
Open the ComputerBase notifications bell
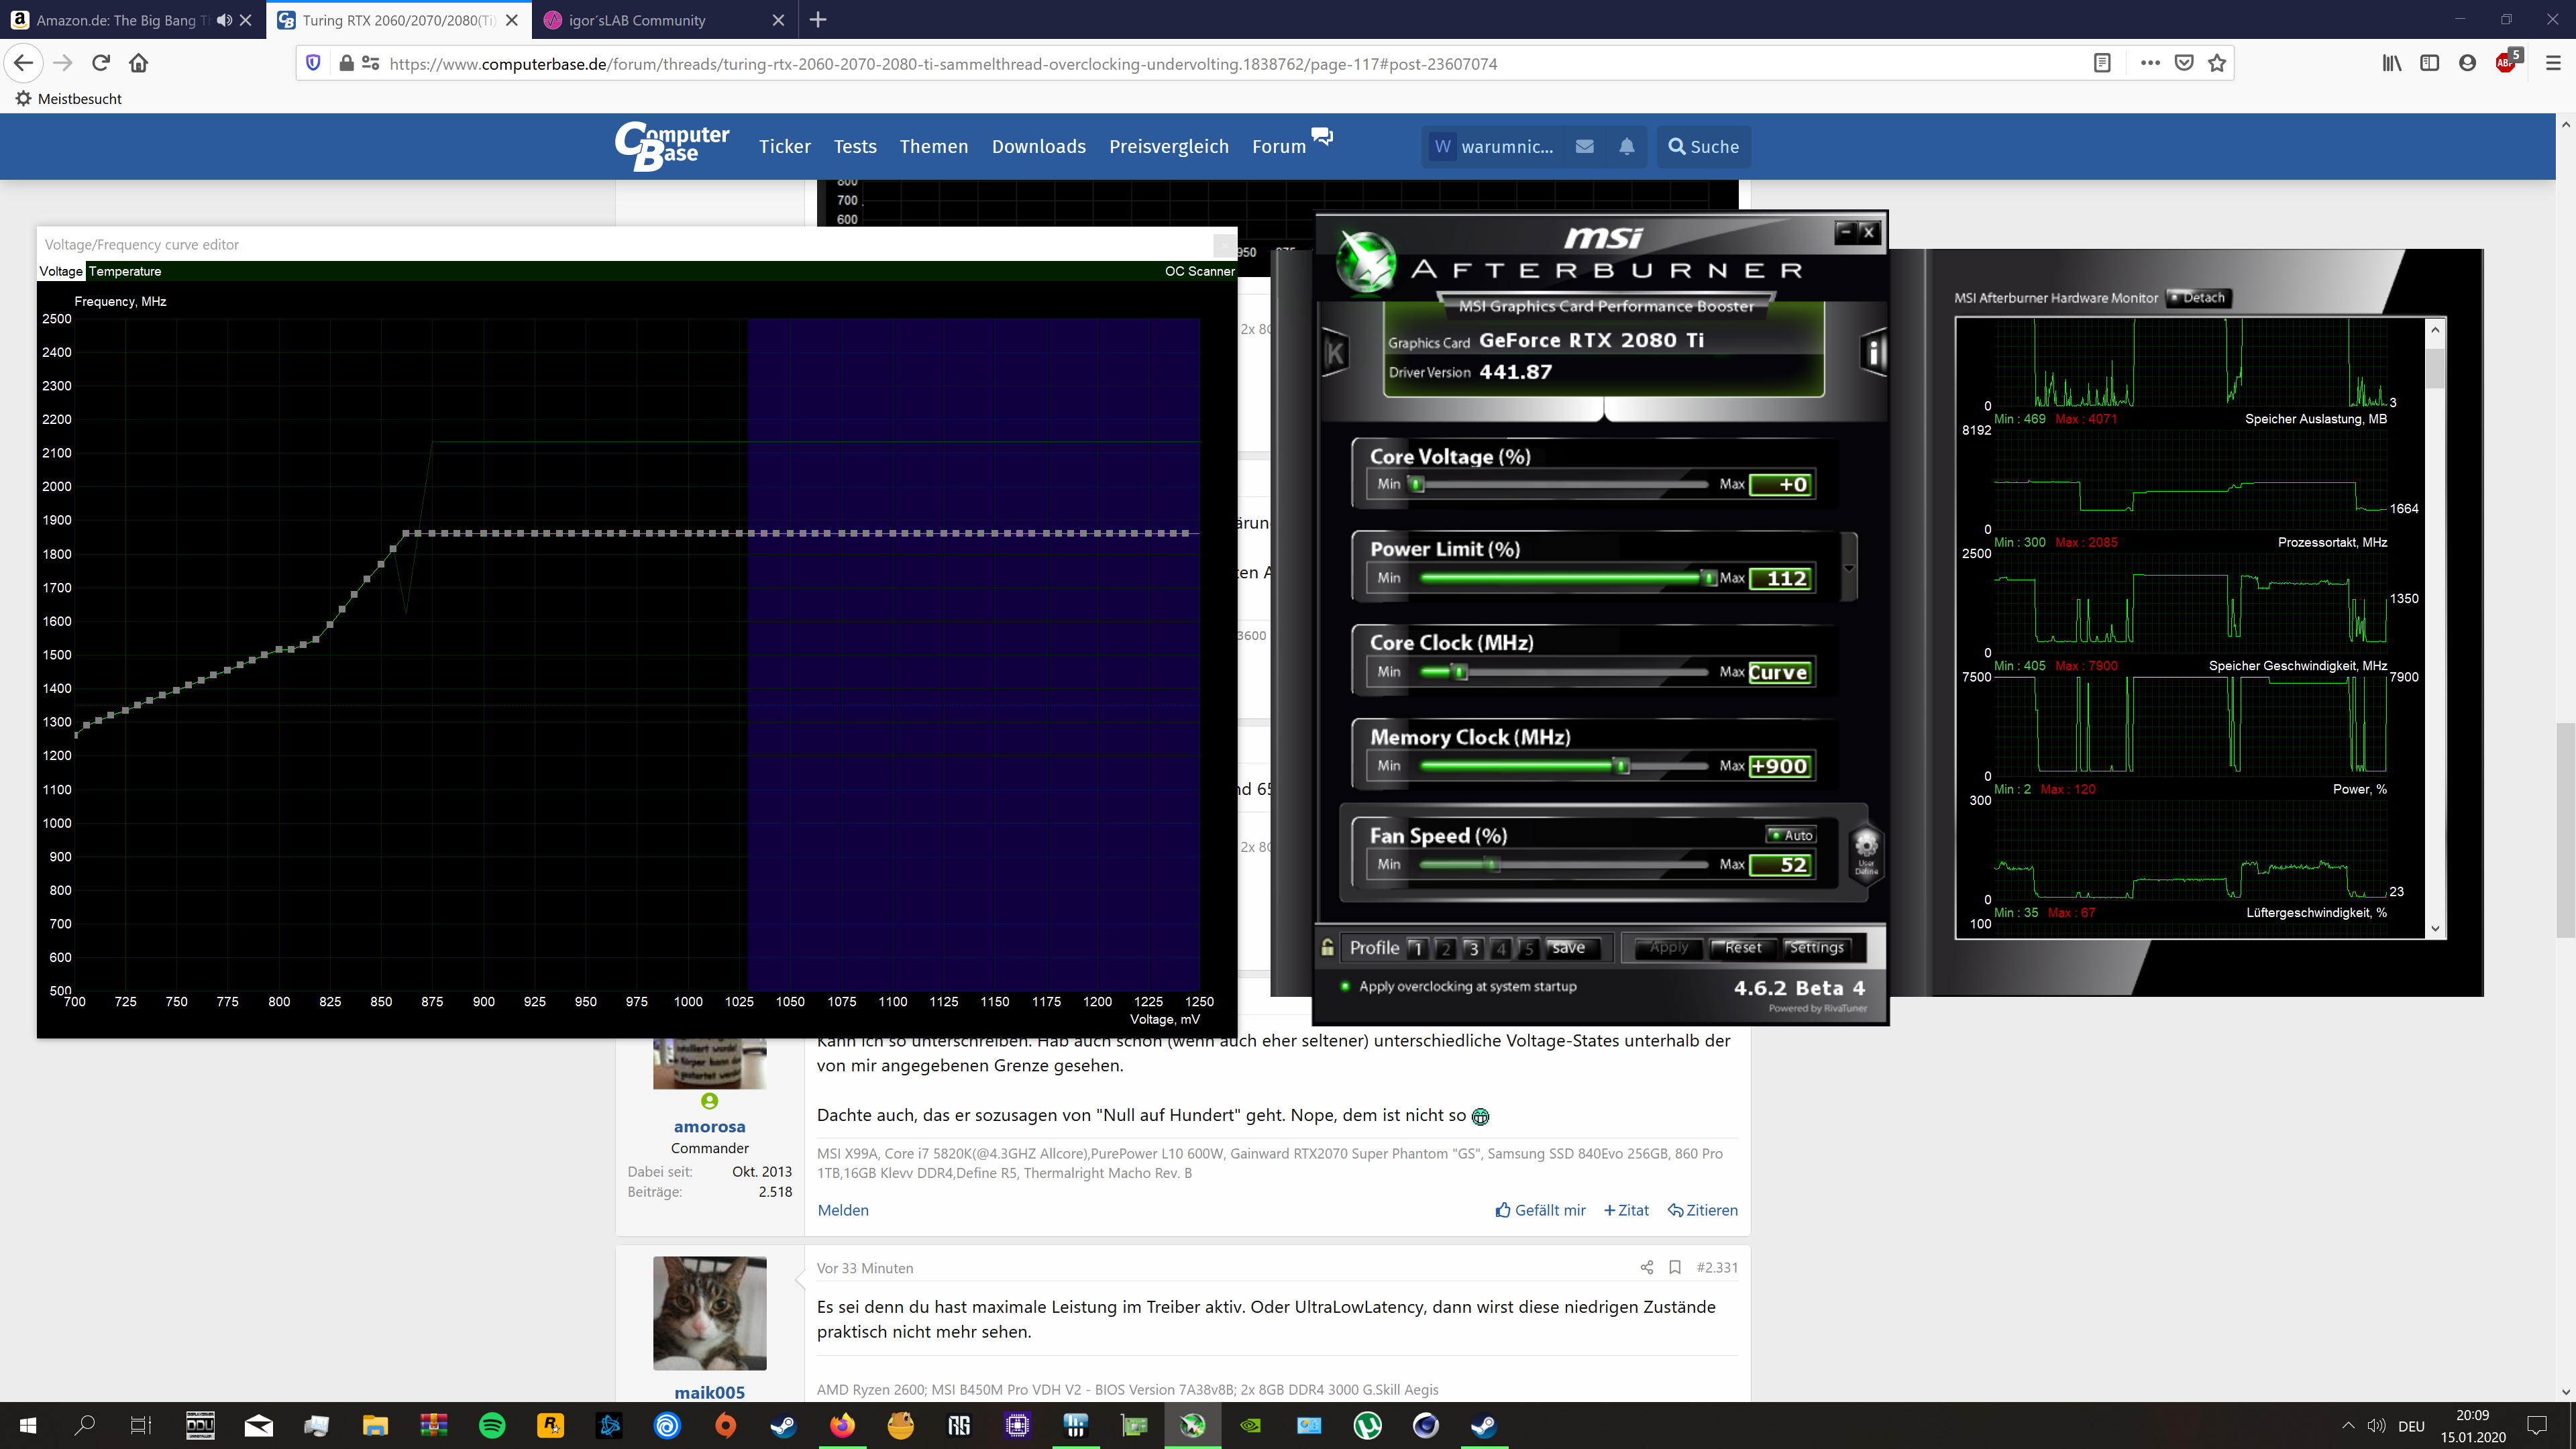click(1627, 147)
